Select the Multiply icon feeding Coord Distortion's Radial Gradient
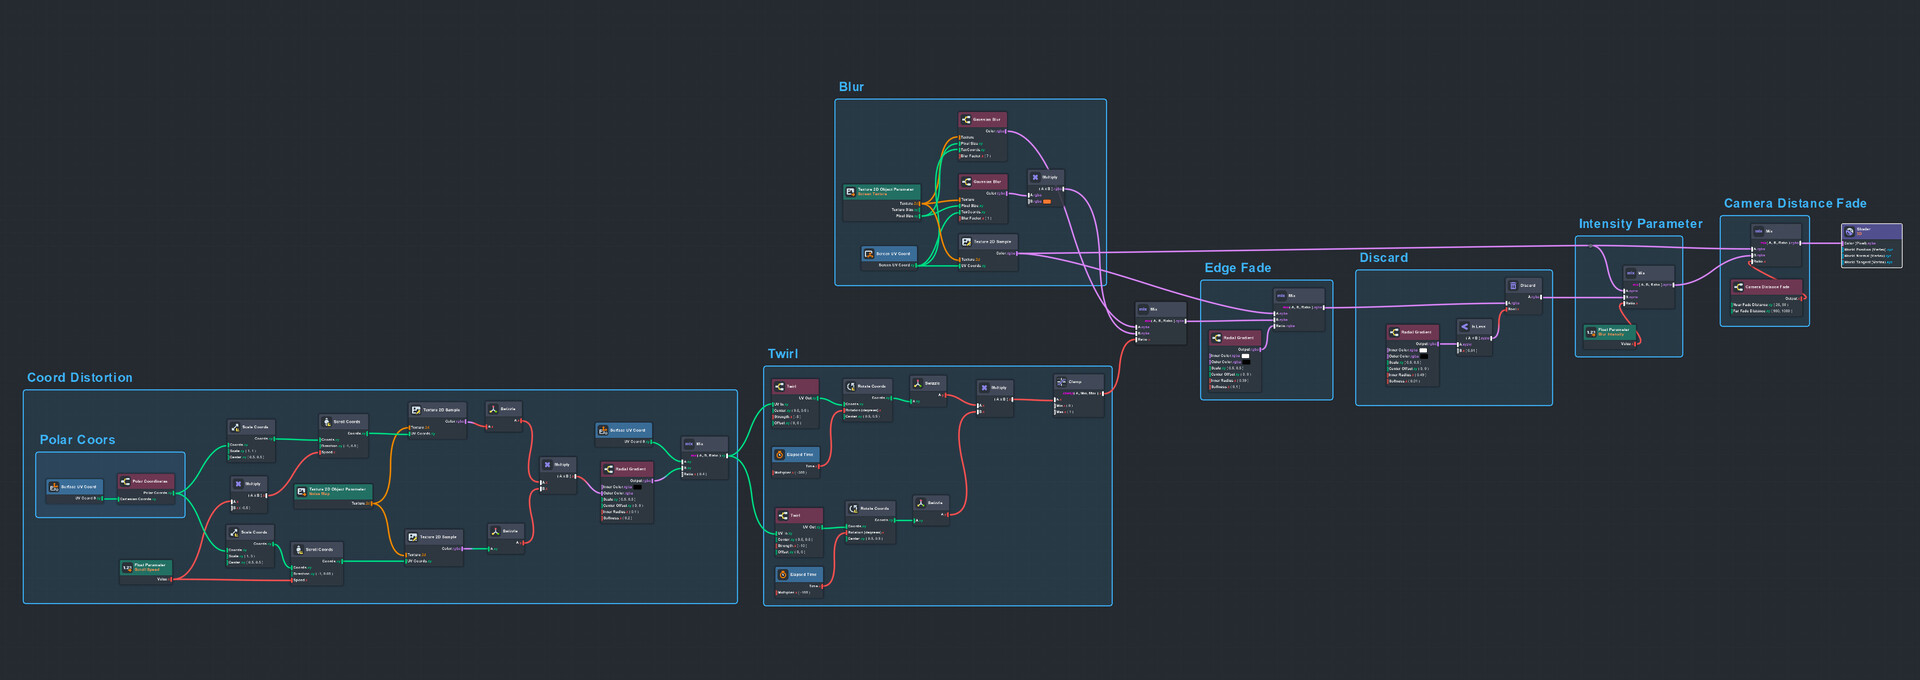 (x=547, y=464)
